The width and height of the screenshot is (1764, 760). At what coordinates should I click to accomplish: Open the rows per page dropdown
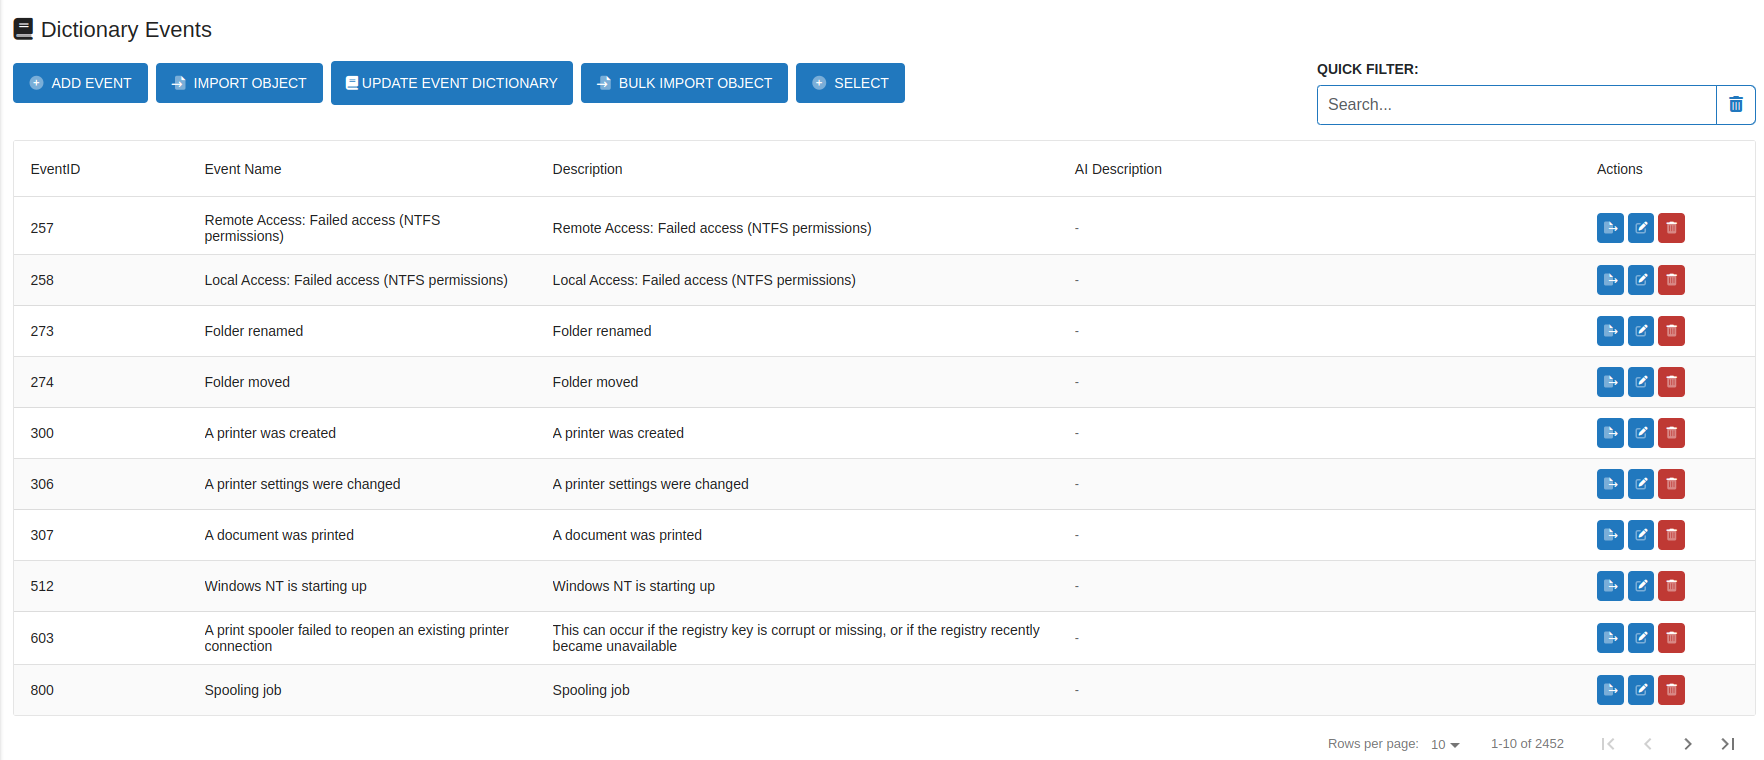click(x=1445, y=744)
